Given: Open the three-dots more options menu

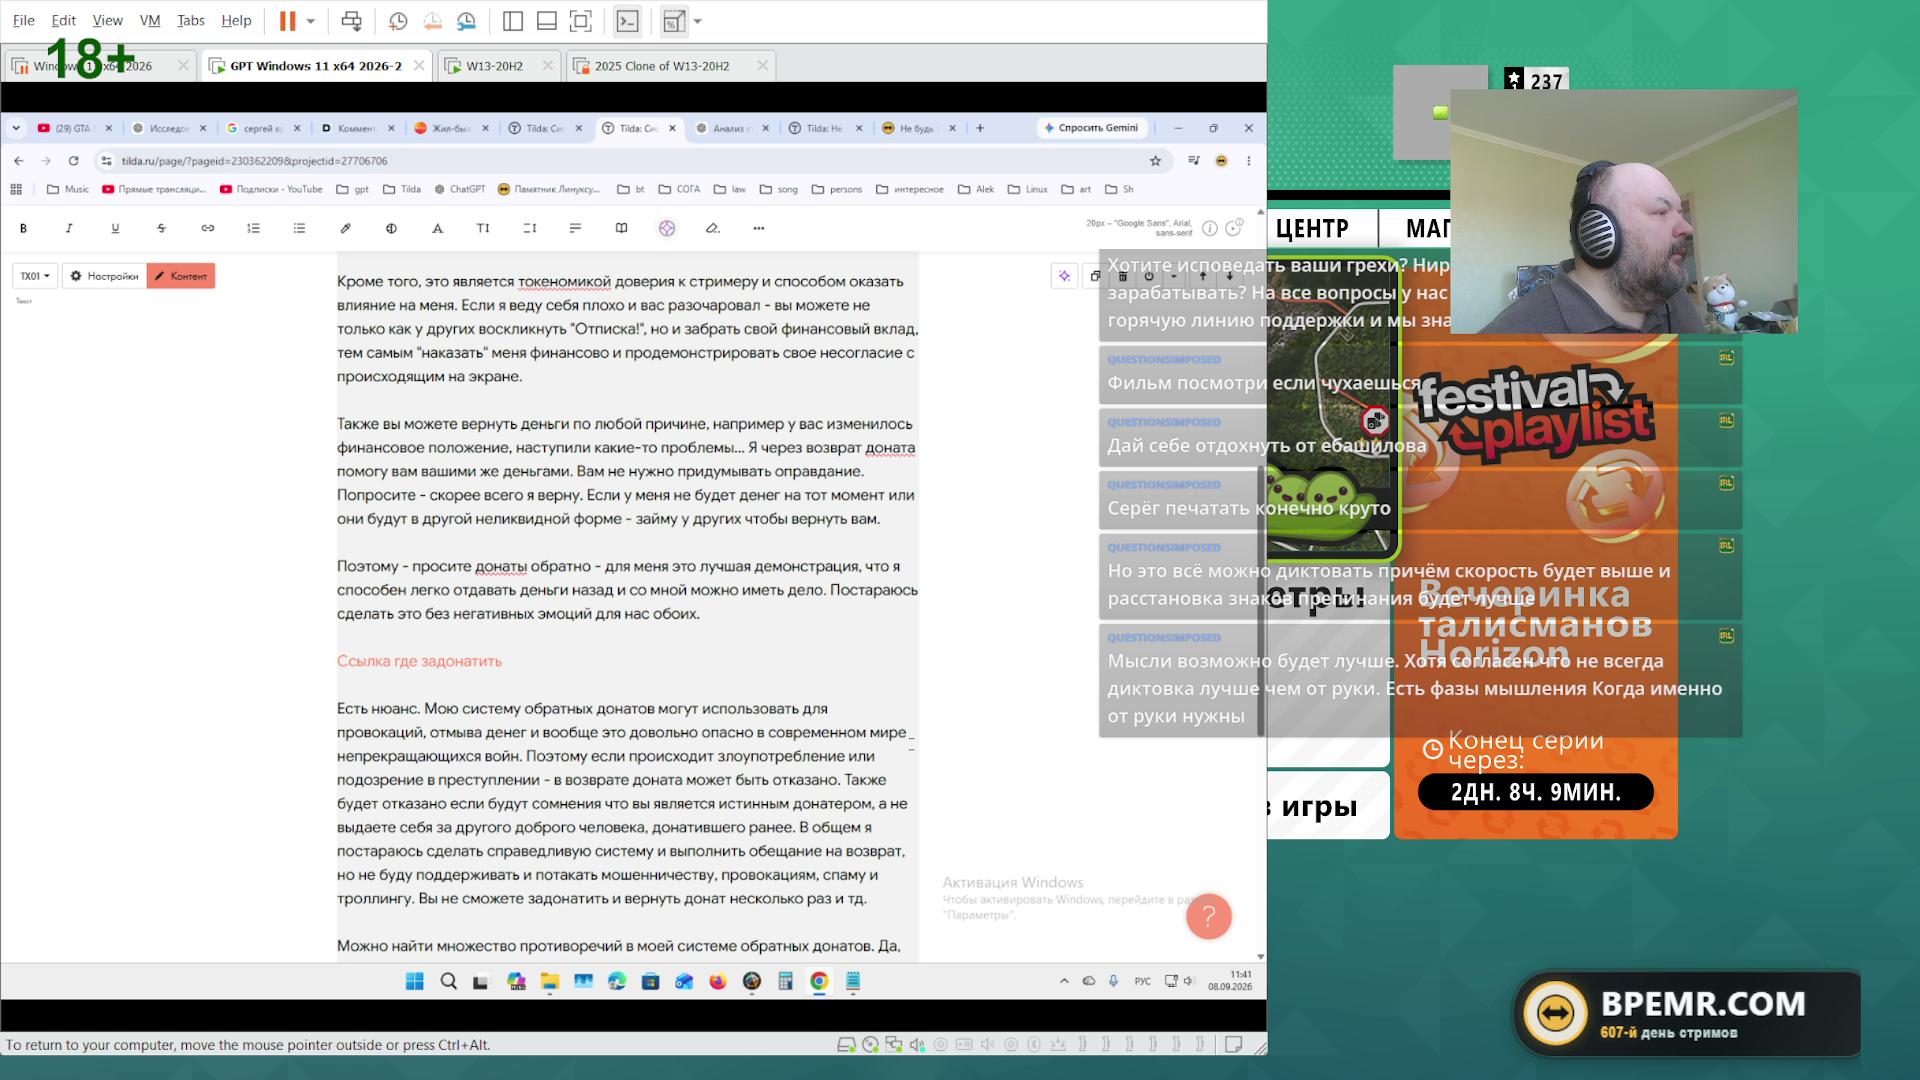Looking at the screenshot, I should tap(759, 228).
